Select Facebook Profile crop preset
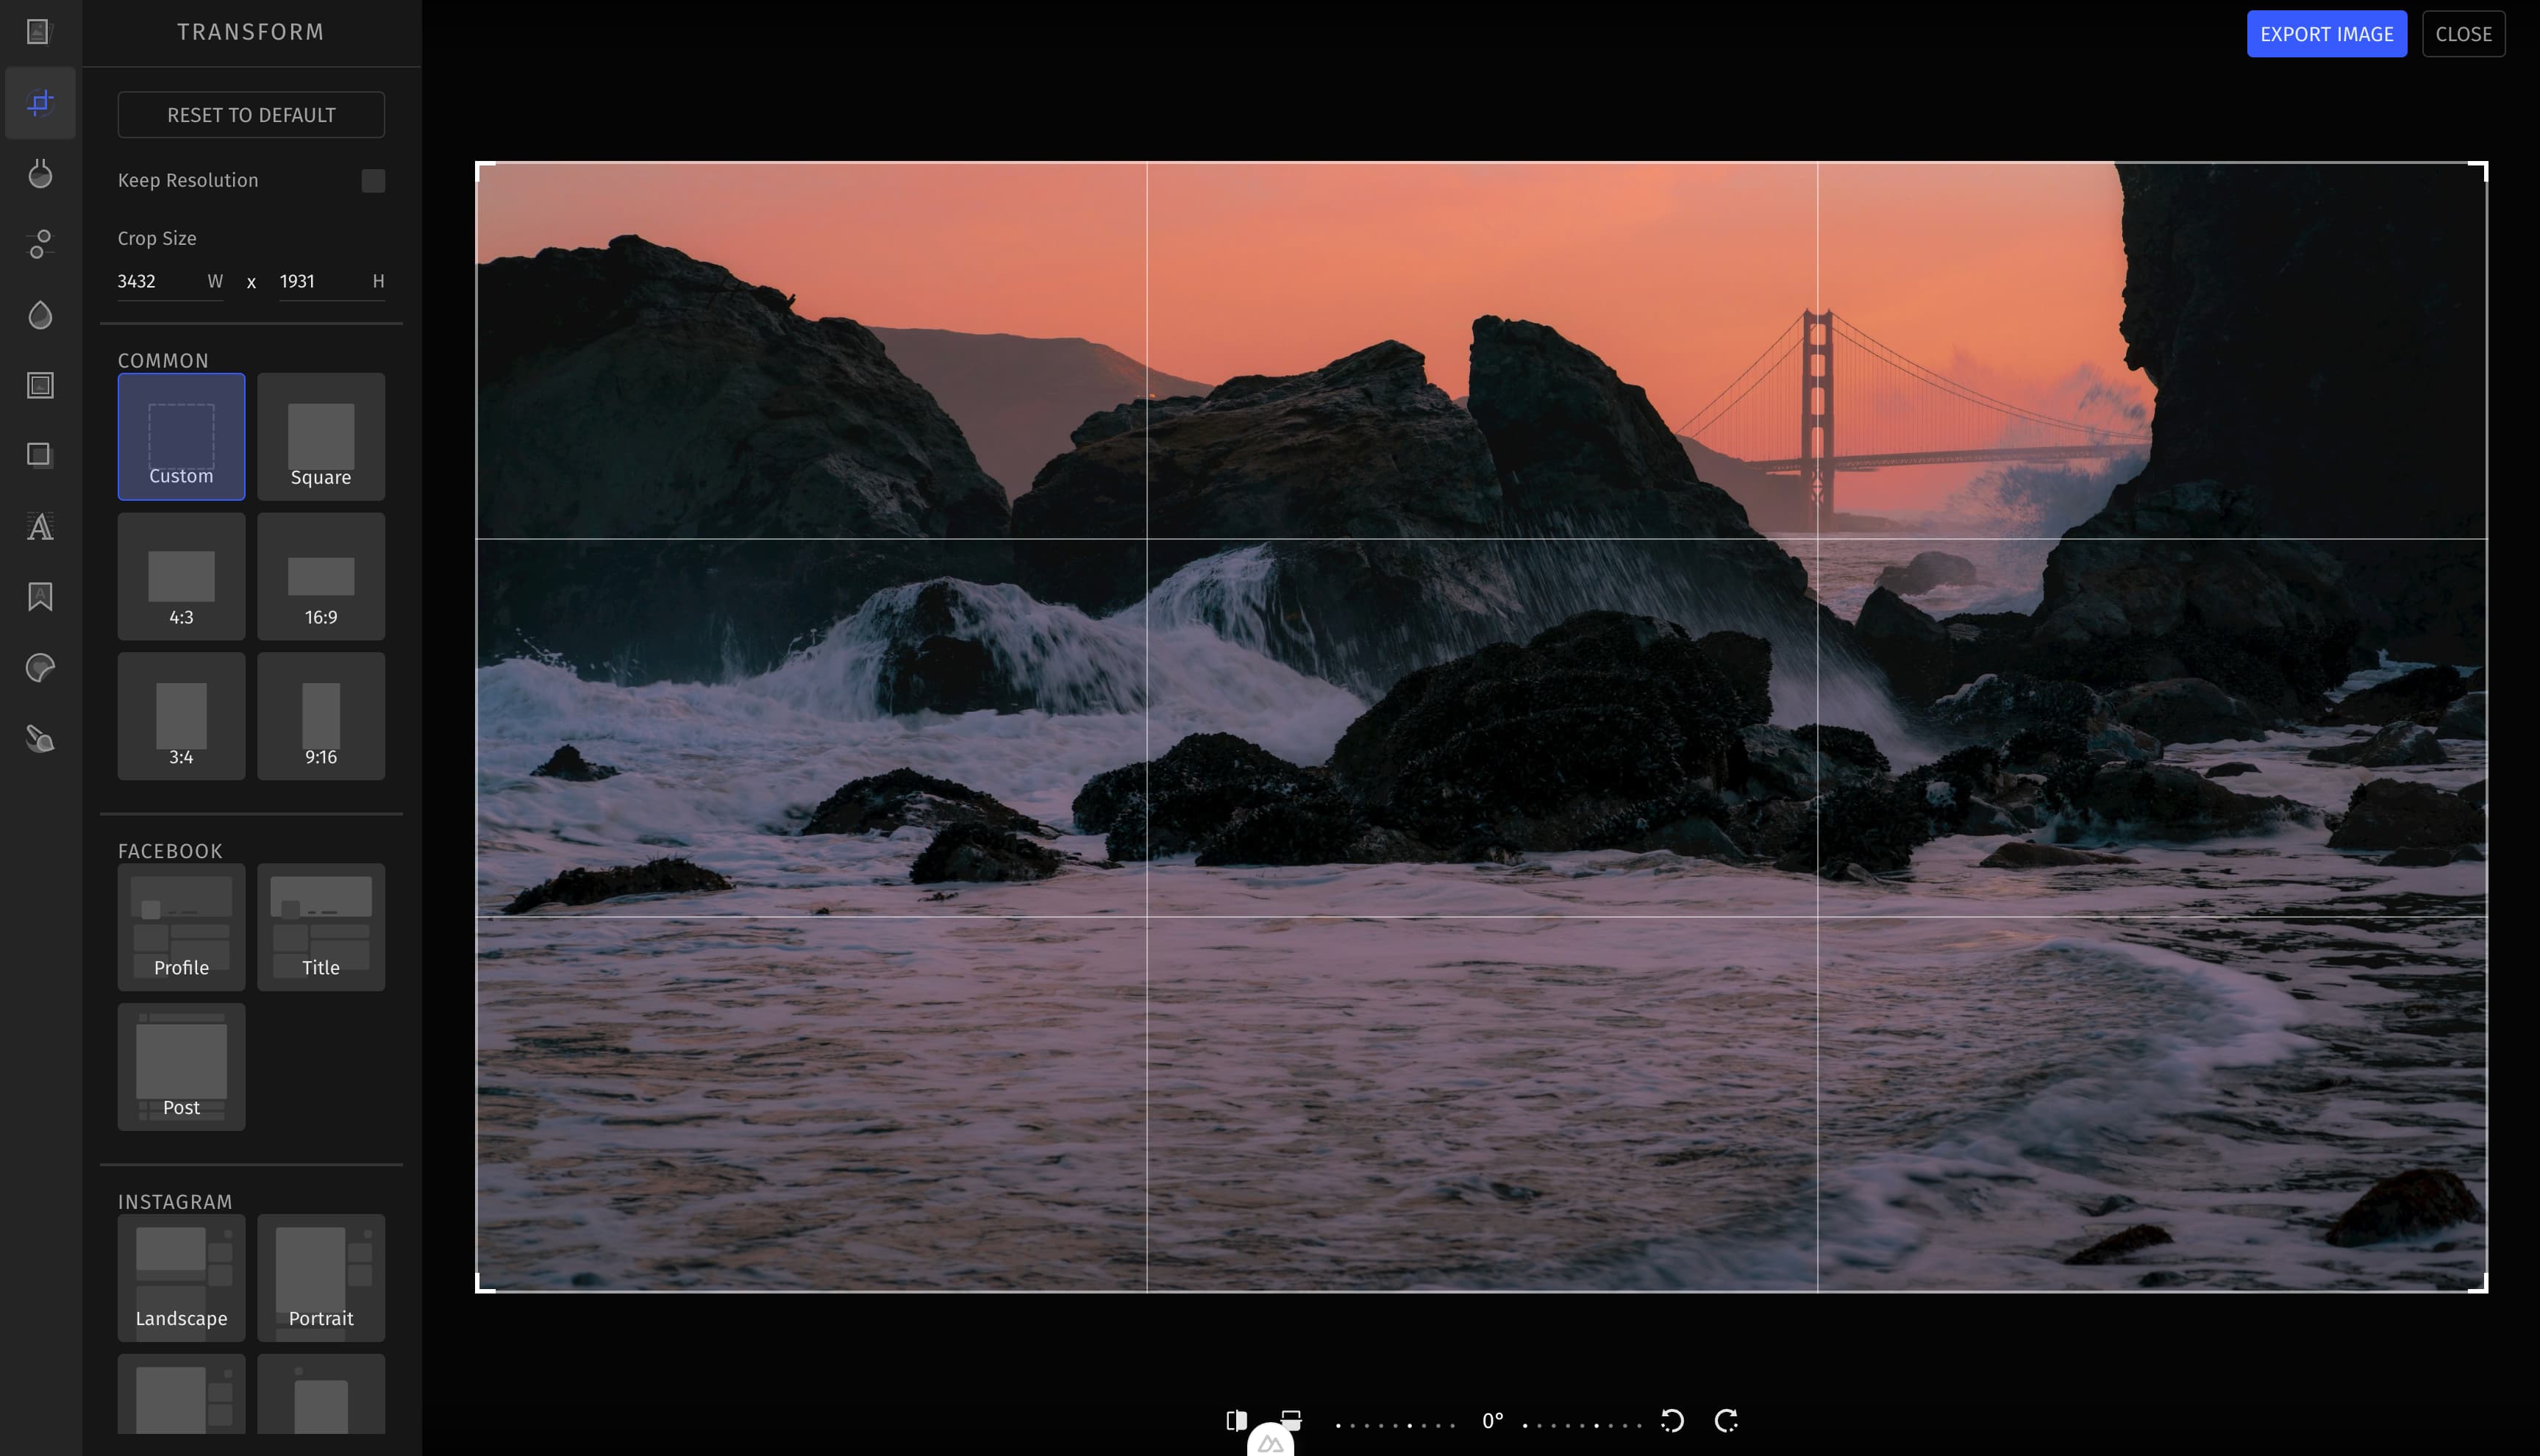Screen dimensions: 2540x1456 [181, 927]
